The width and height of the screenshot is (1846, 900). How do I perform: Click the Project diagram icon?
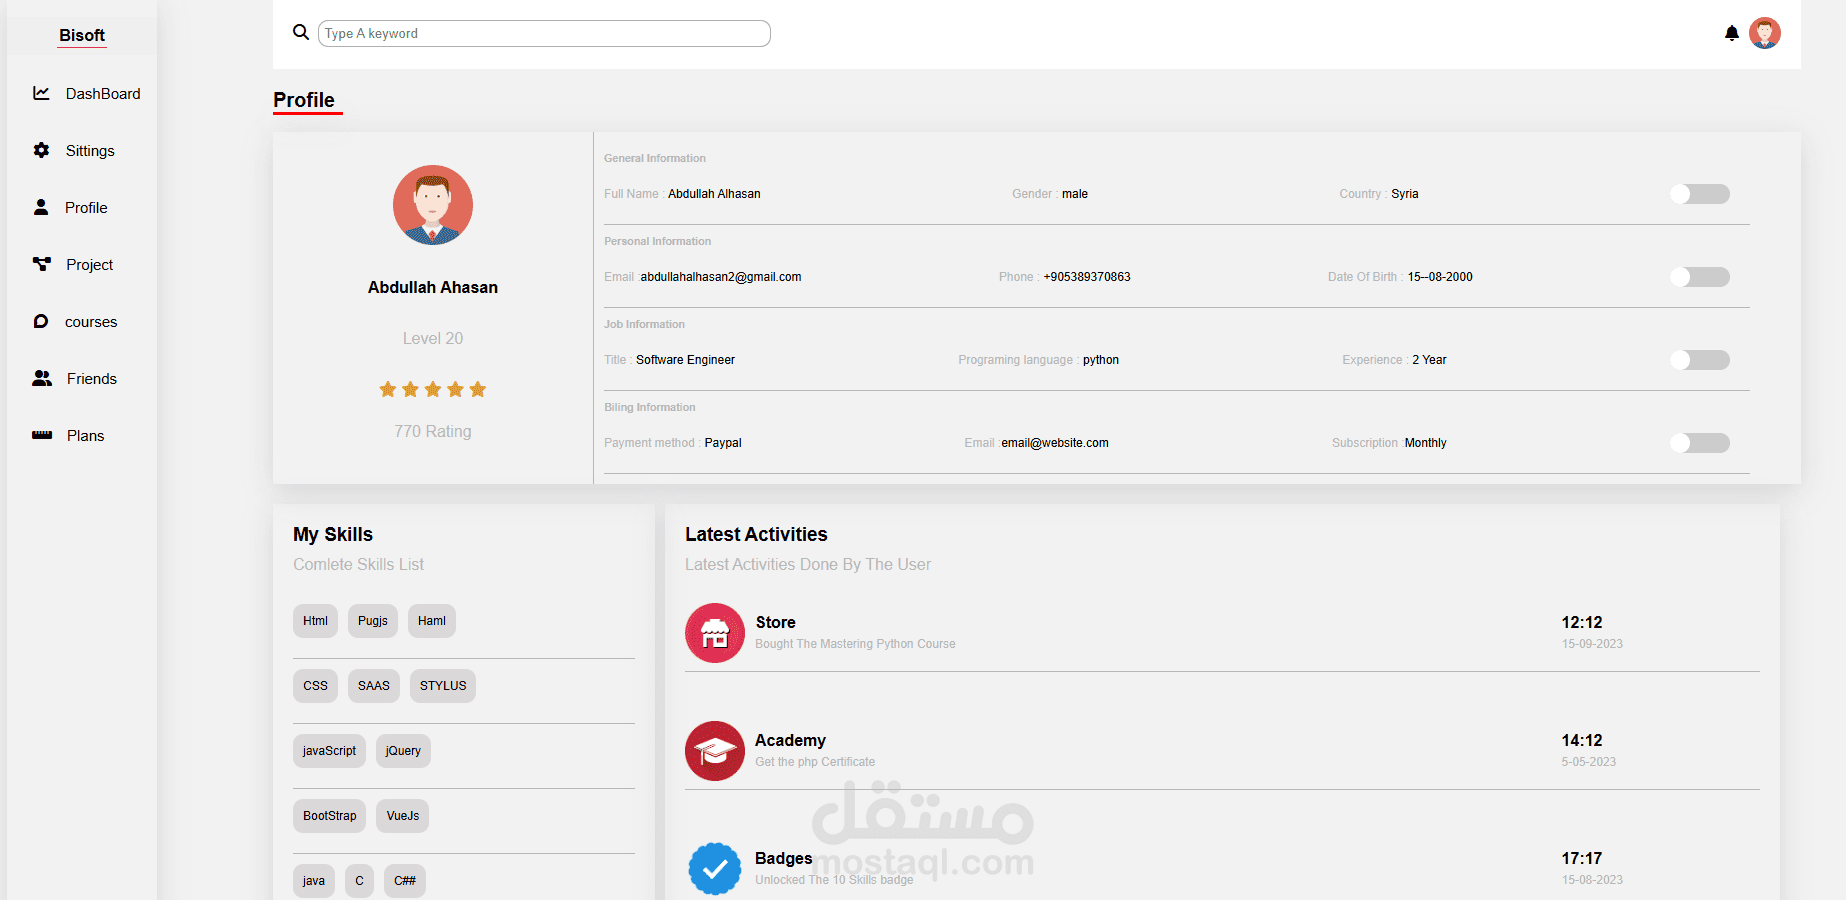click(42, 264)
